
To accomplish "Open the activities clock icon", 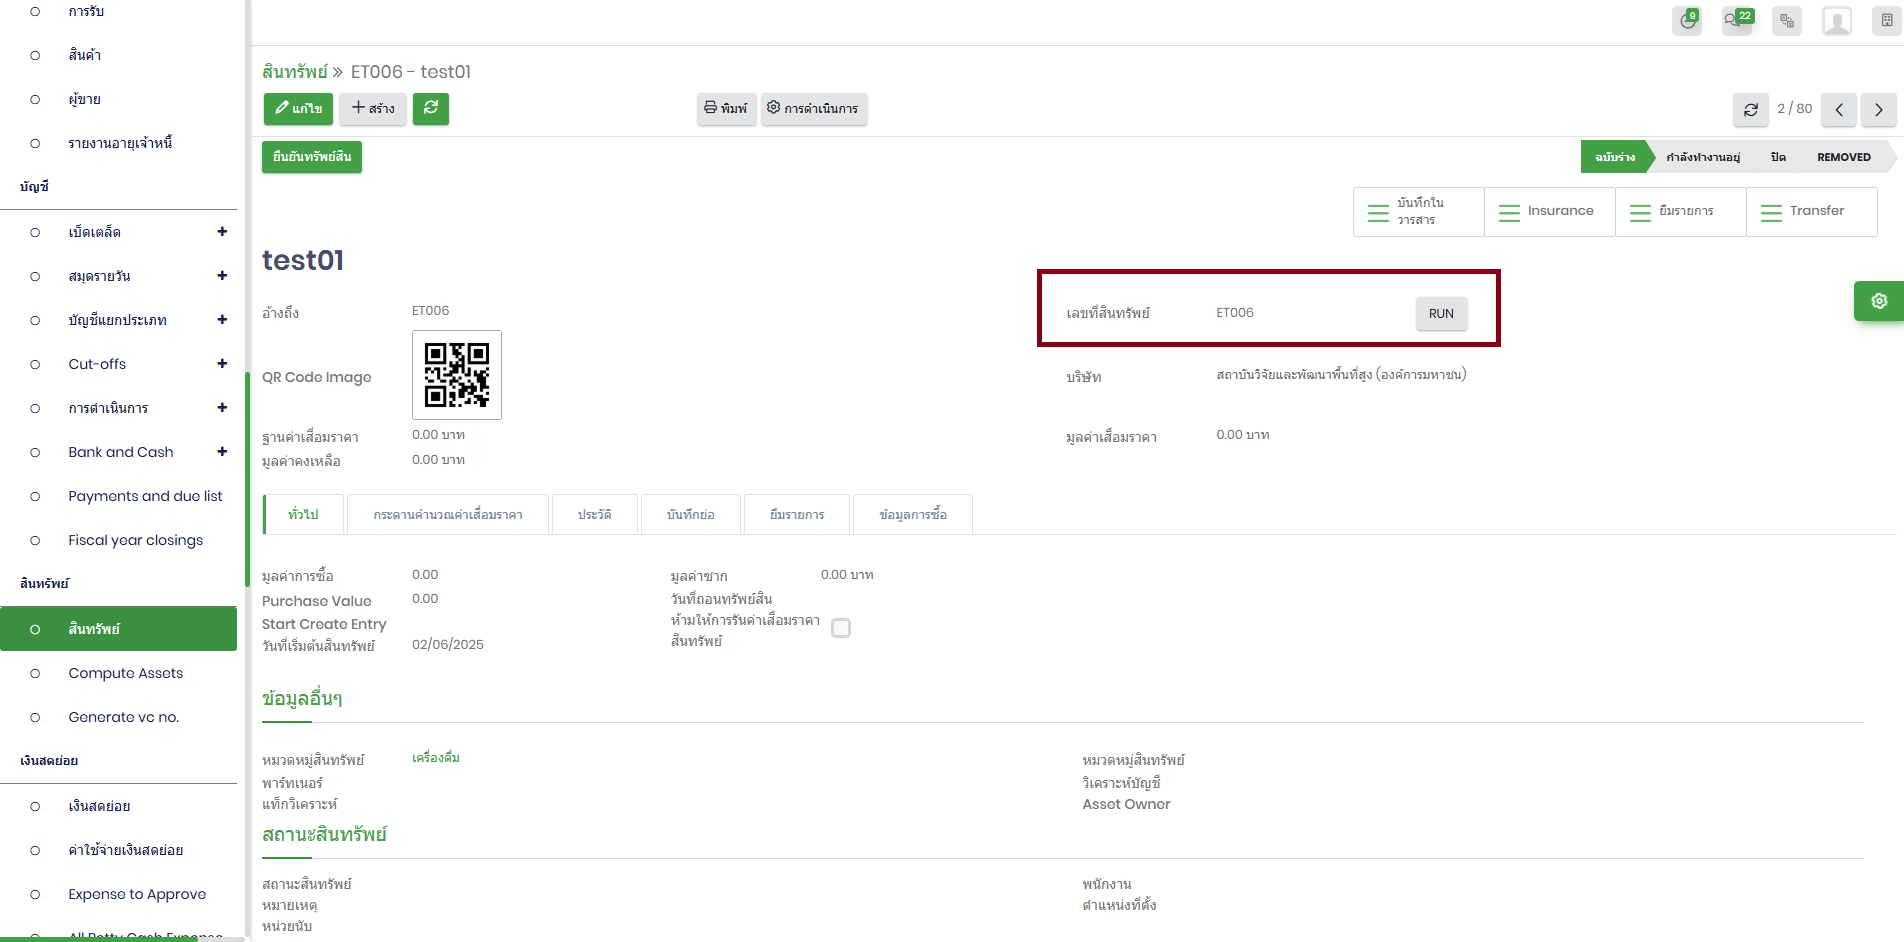I will pyautogui.click(x=1687, y=21).
